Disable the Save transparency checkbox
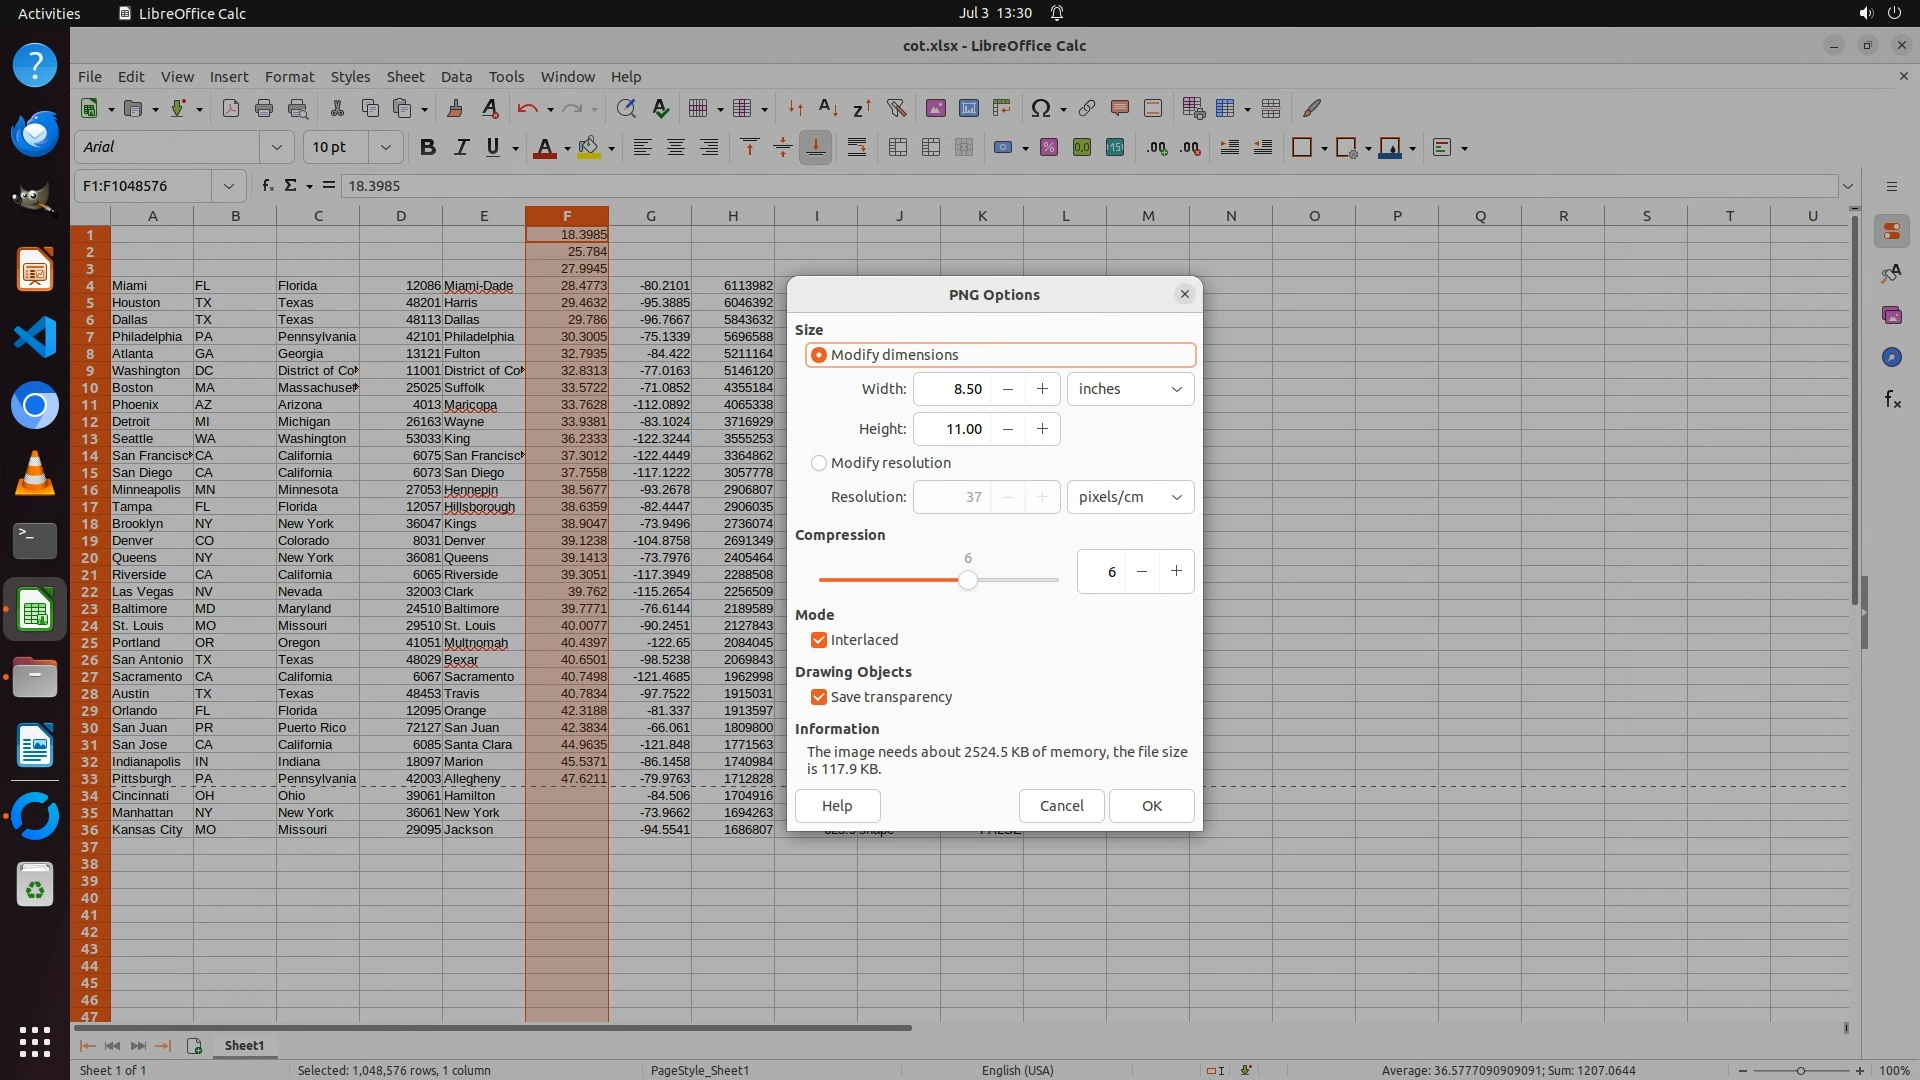The height and width of the screenshot is (1080, 1920). coord(819,697)
